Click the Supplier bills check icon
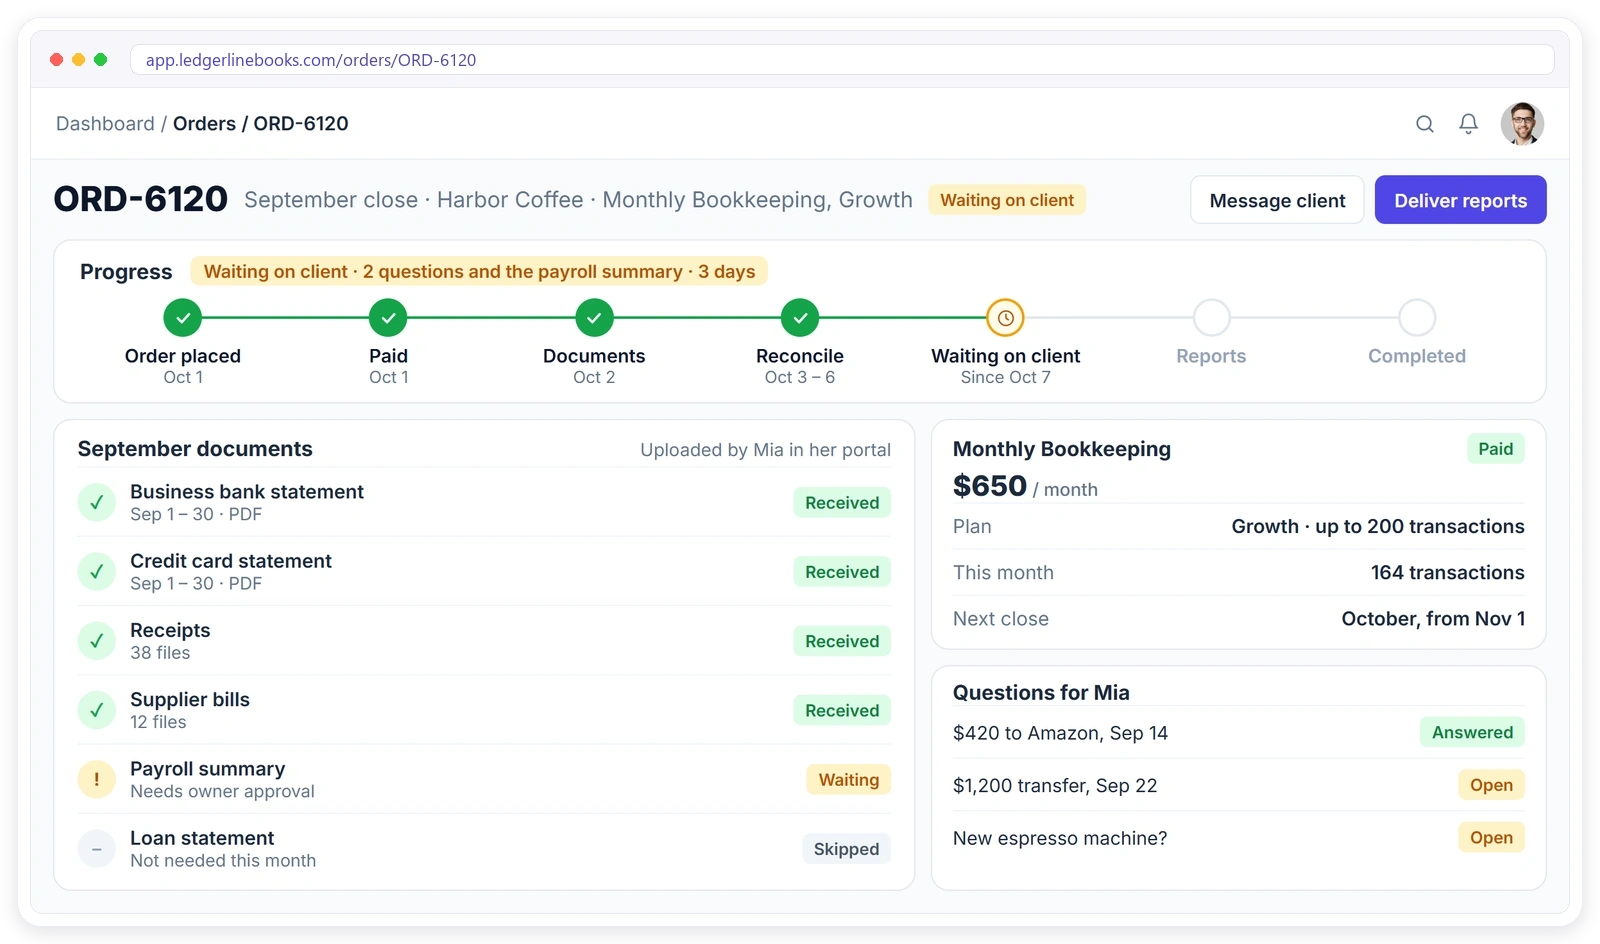 click(97, 711)
